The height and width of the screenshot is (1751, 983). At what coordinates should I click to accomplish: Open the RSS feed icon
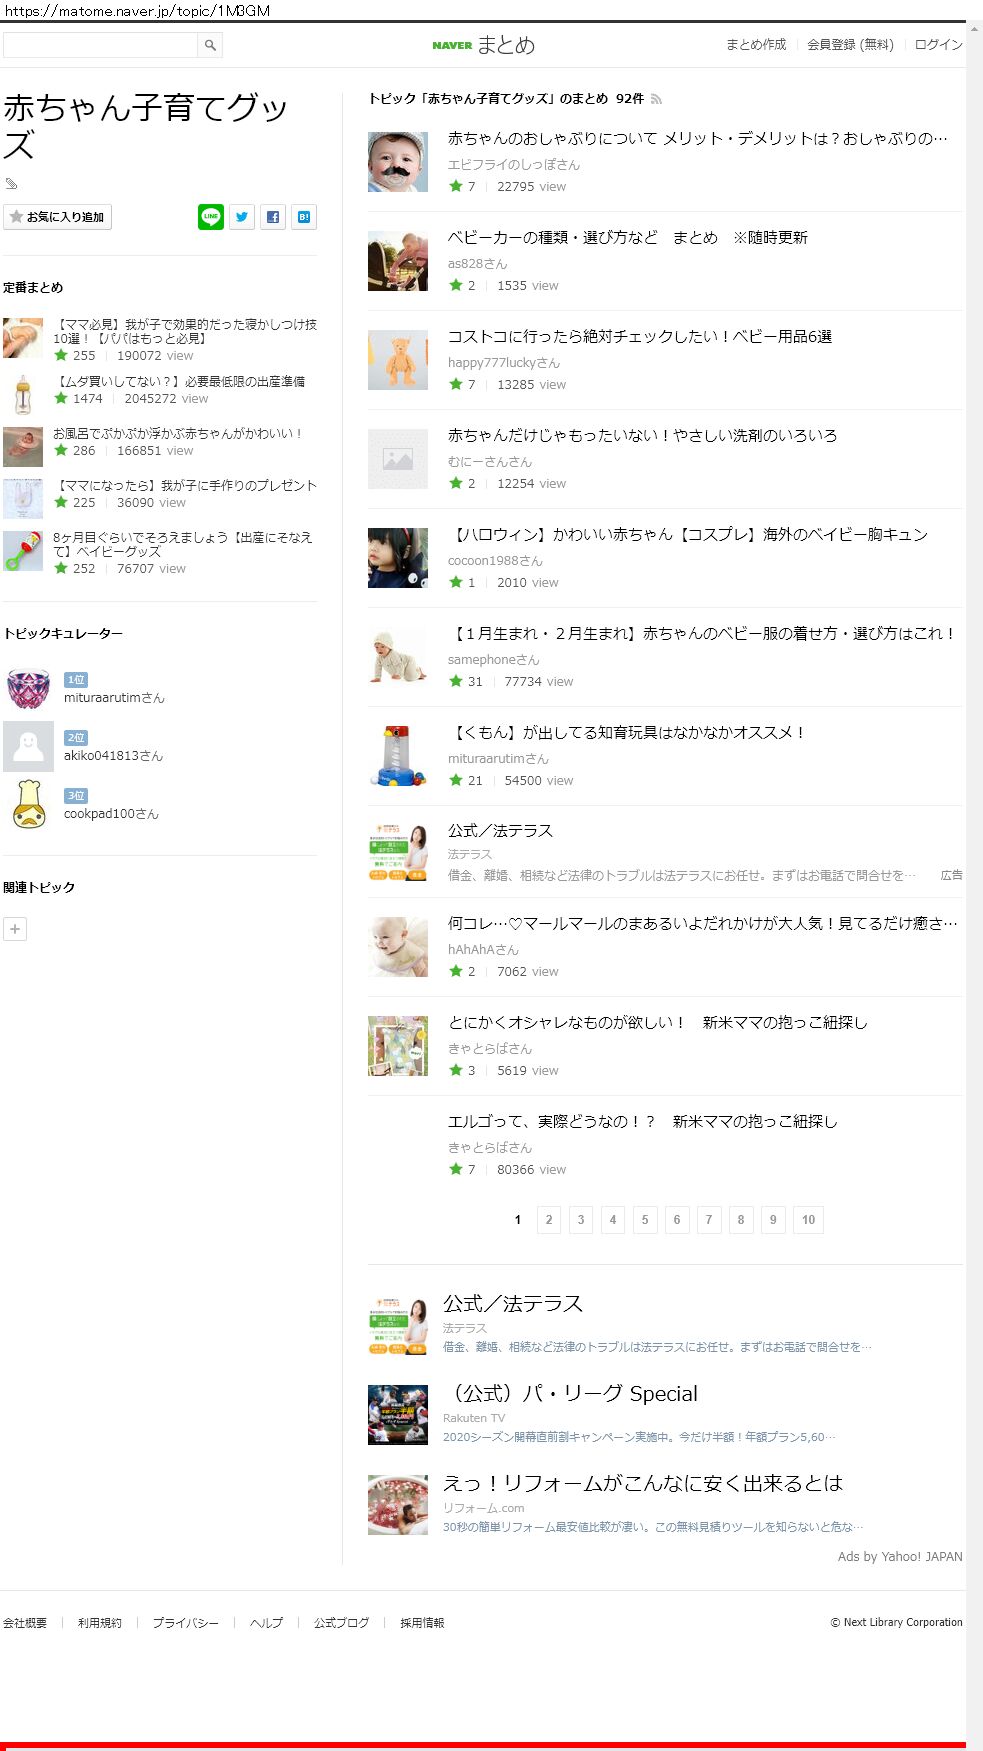coord(657,99)
